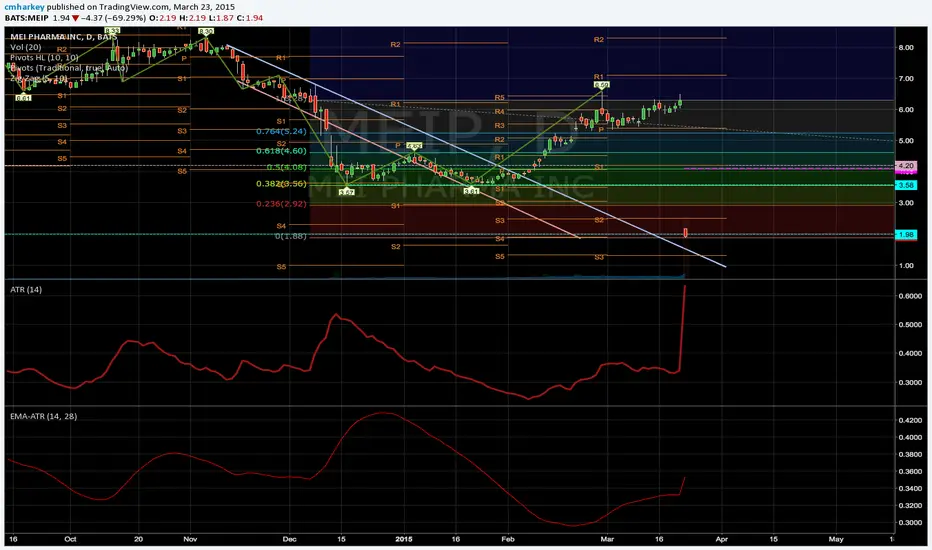Click the 0.764(5.24) Fibonacci level label

click(281, 131)
